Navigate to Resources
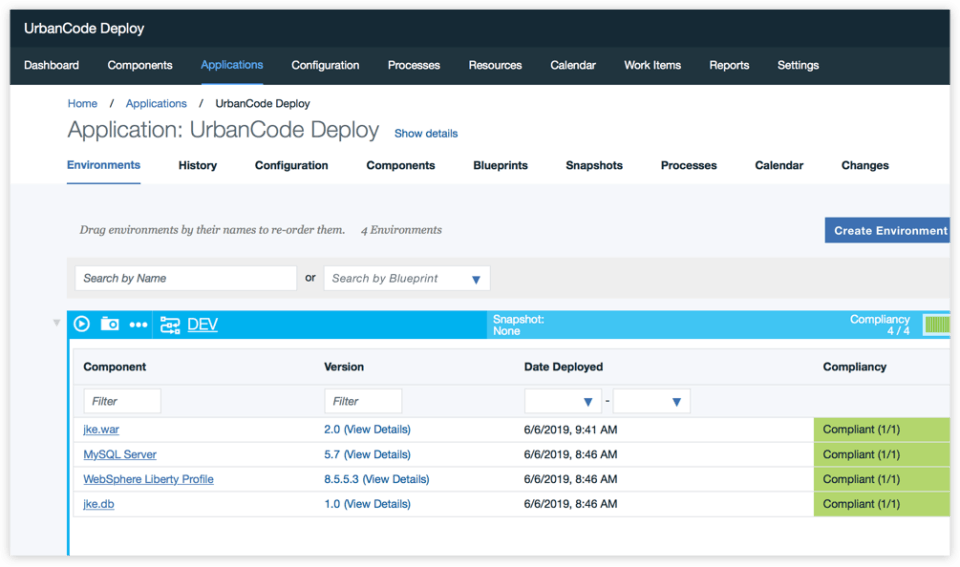This screenshot has height=567, width=960. click(495, 65)
